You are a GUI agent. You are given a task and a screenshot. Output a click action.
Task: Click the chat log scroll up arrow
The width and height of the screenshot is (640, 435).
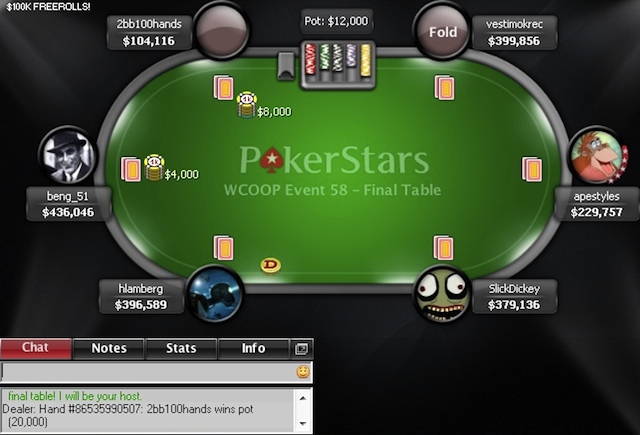[302, 398]
